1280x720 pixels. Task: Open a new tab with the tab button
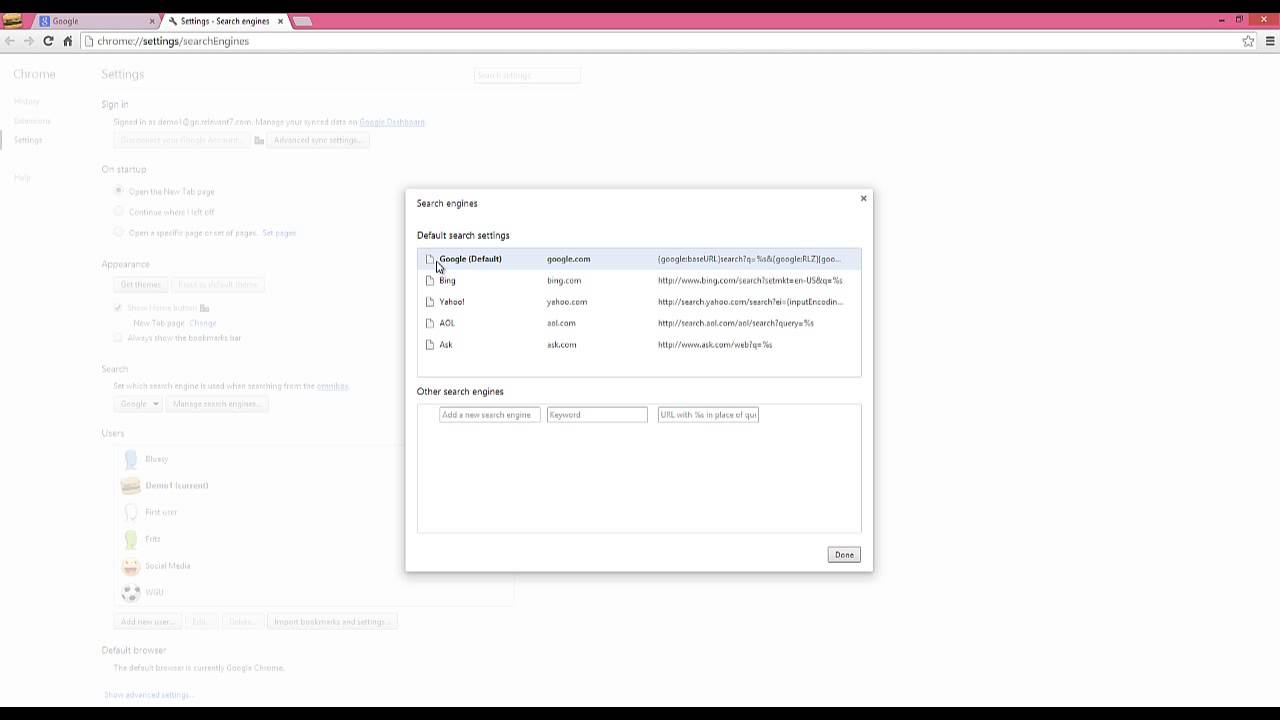pos(302,21)
